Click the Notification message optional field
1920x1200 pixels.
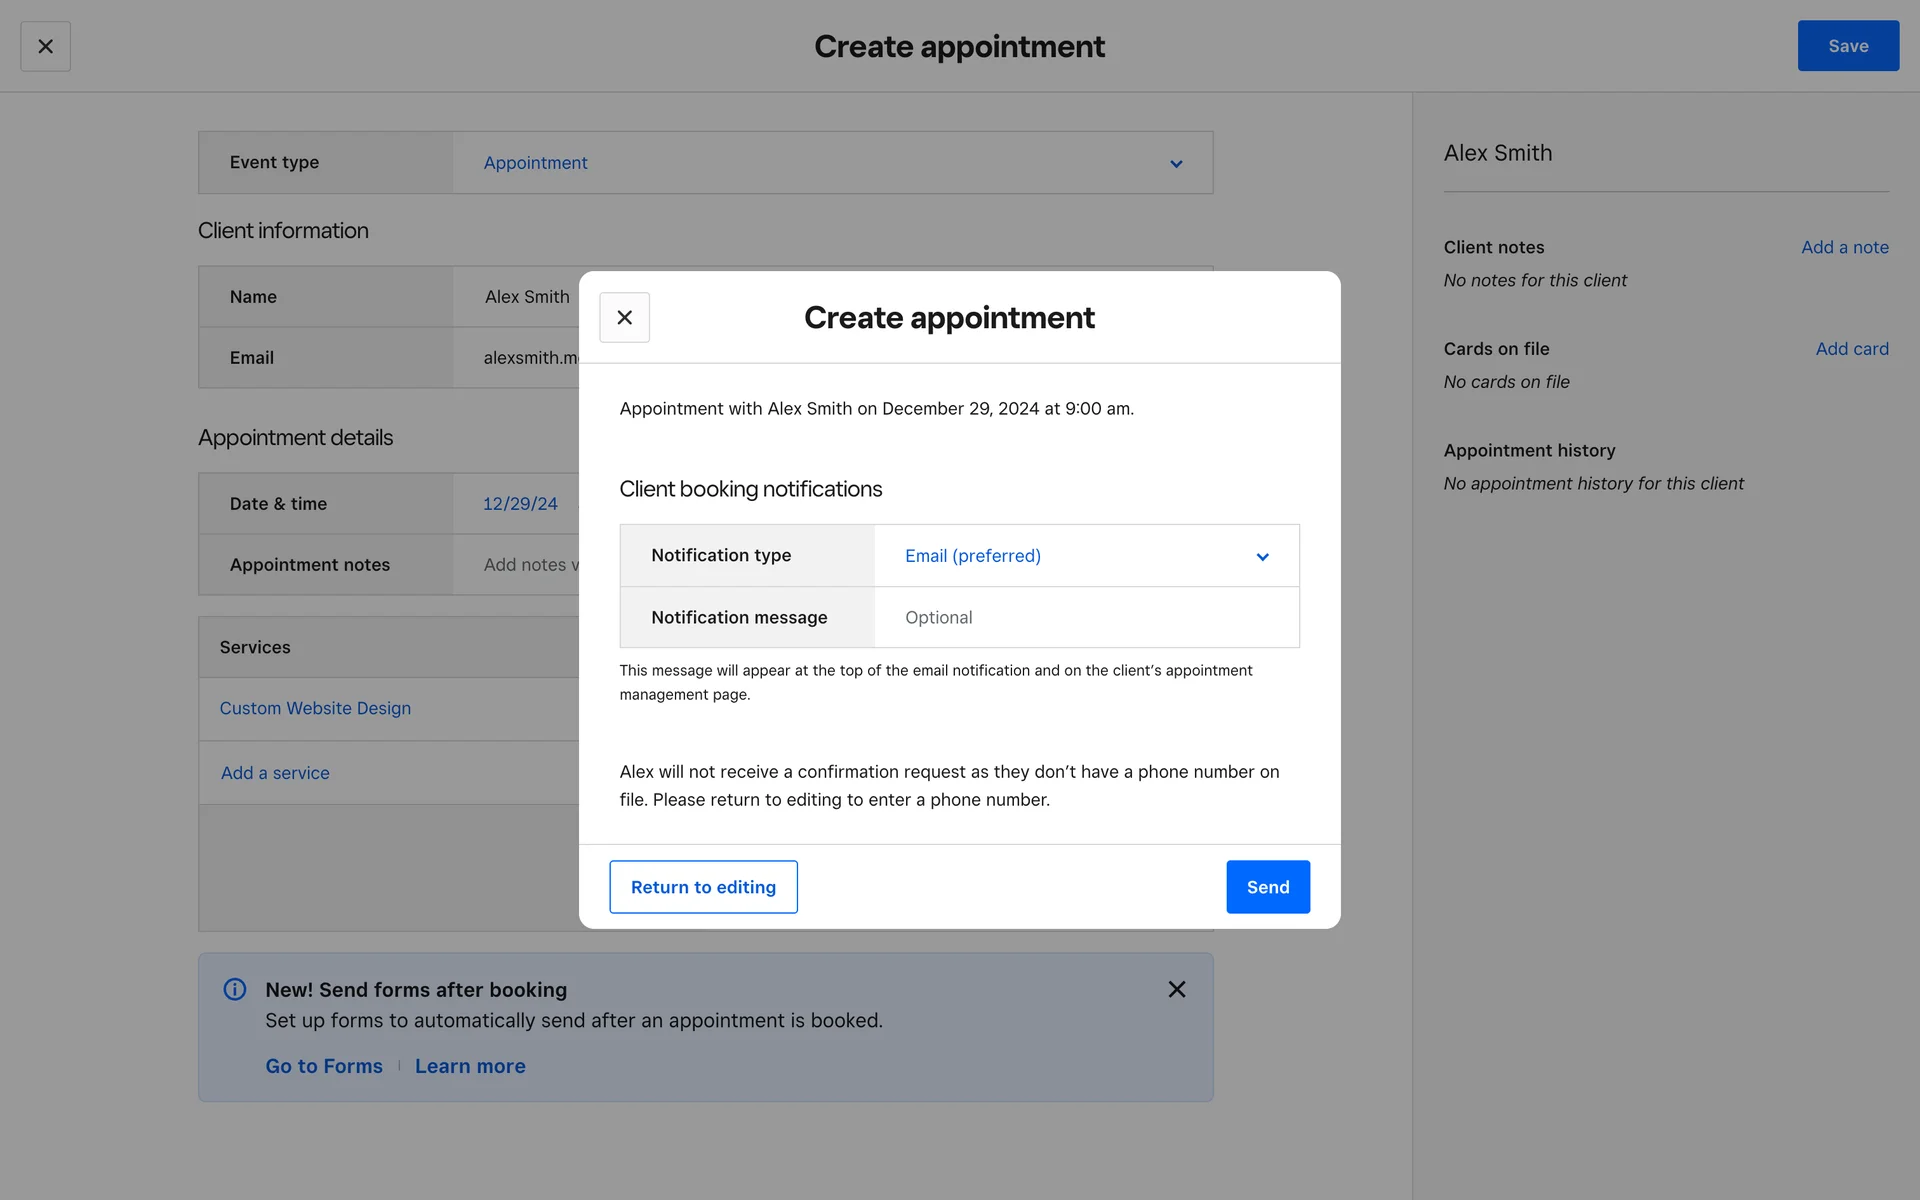click(1085, 618)
